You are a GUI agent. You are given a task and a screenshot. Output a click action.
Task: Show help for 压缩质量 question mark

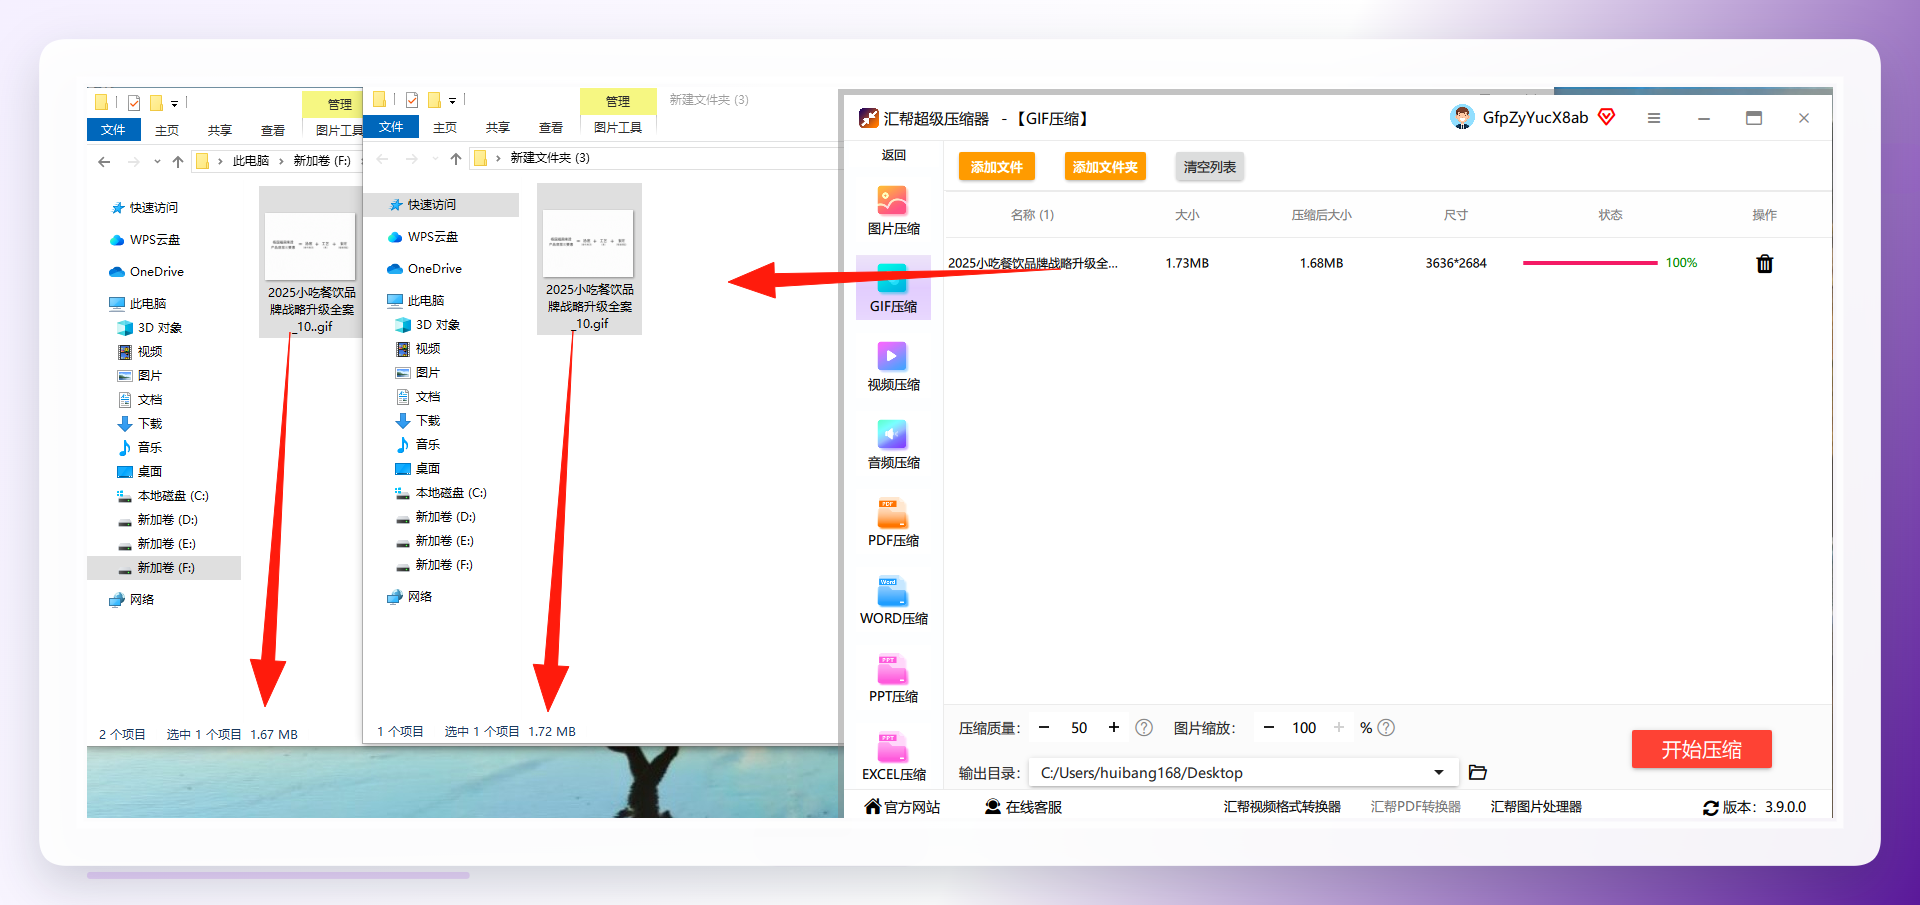click(1144, 728)
